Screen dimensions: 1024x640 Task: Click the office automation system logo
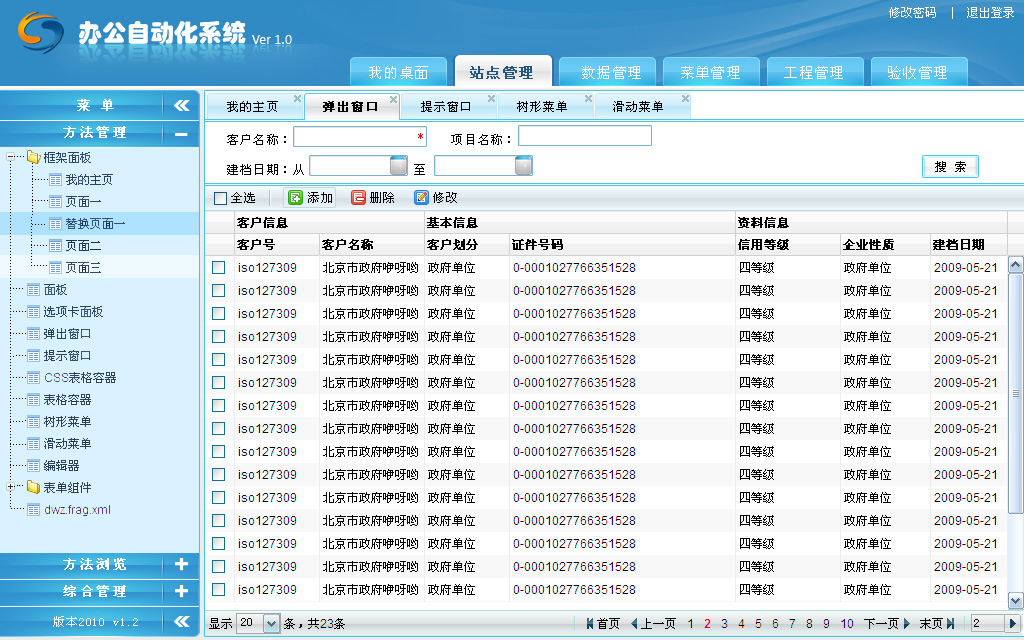tap(40, 31)
